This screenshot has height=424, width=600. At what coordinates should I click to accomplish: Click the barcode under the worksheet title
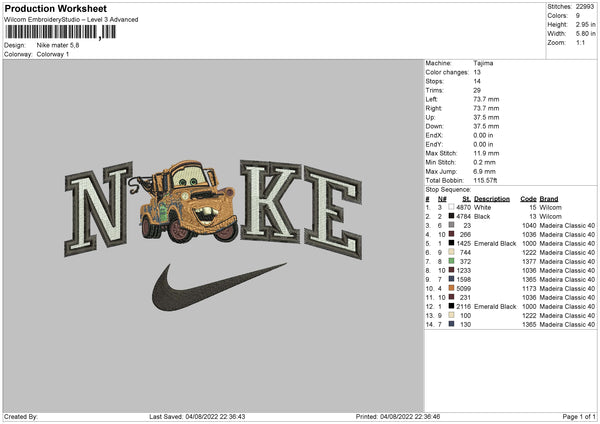[x=60, y=32]
